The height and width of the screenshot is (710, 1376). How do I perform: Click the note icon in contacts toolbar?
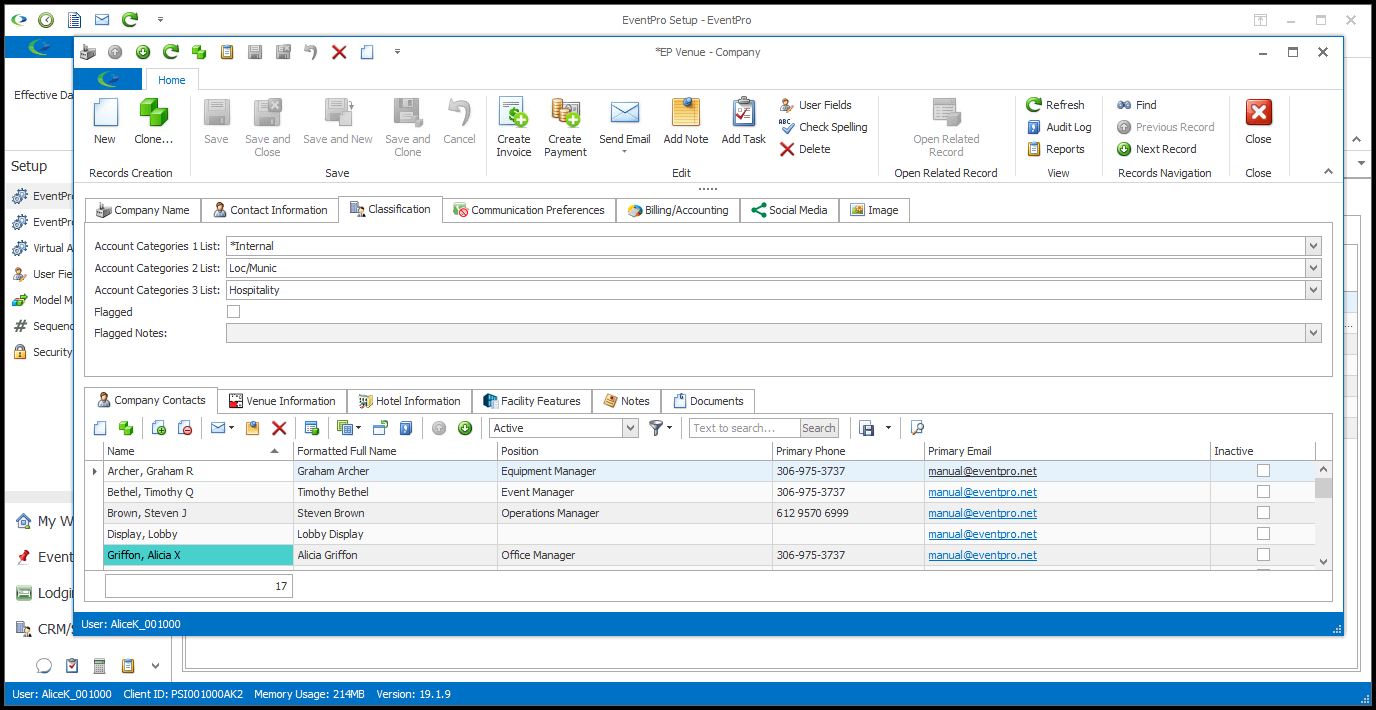(253, 428)
